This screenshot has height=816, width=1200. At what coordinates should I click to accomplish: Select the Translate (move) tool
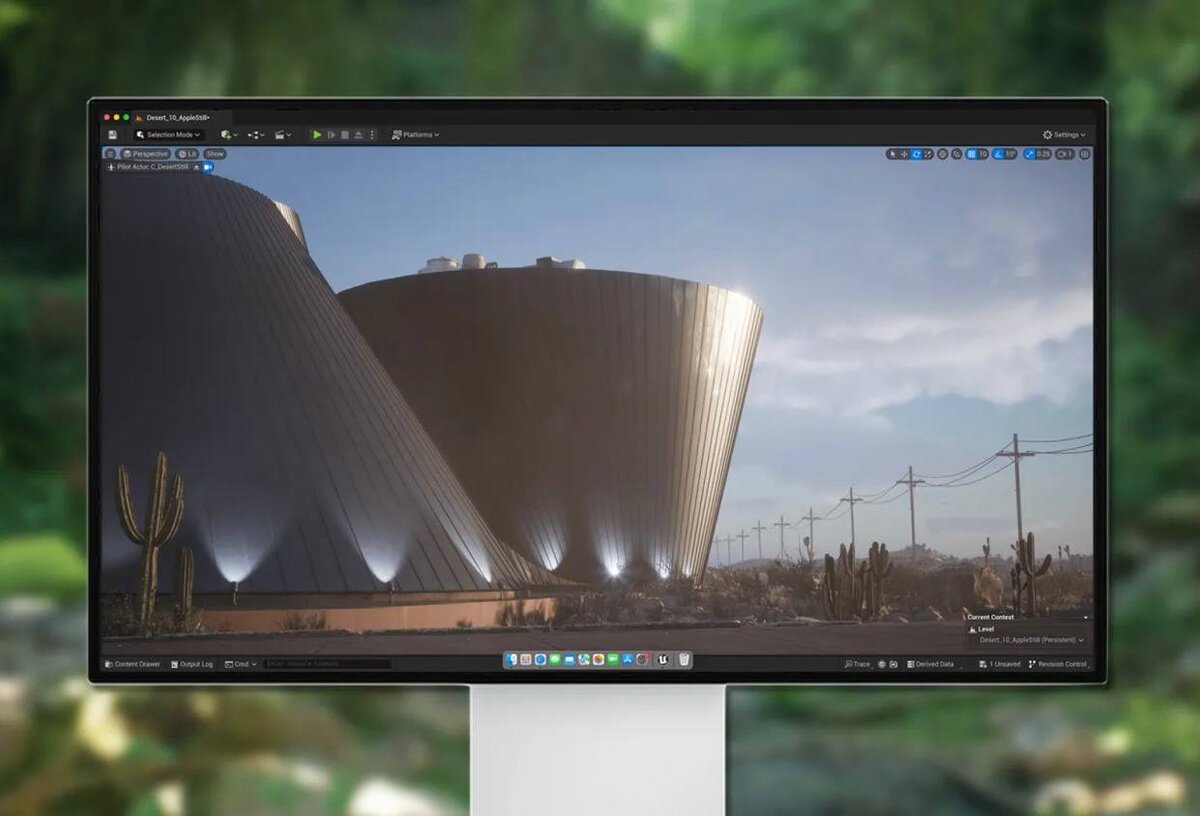pyautogui.click(x=904, y=154)
